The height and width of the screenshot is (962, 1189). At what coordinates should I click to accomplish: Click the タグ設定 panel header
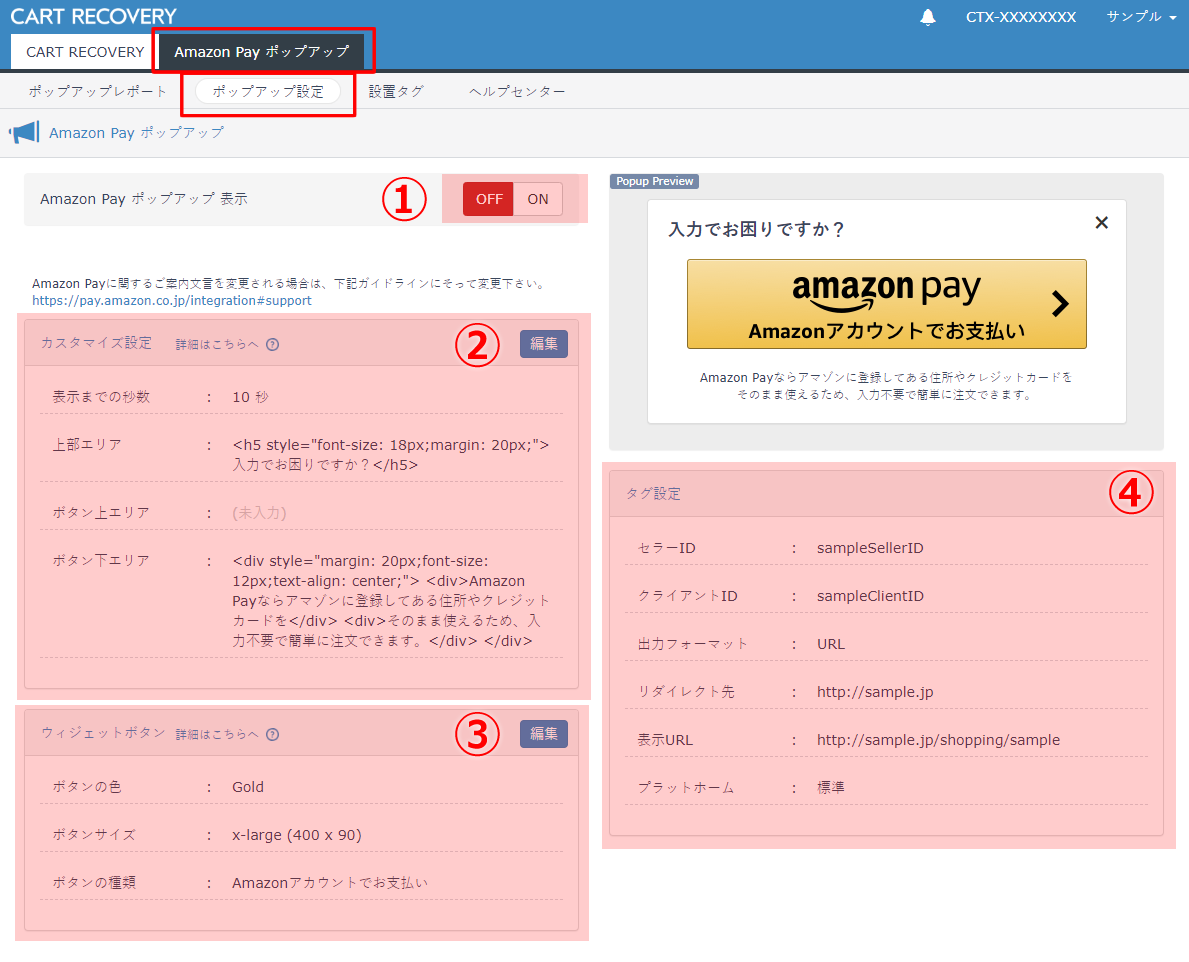click(x=886, y=494)
